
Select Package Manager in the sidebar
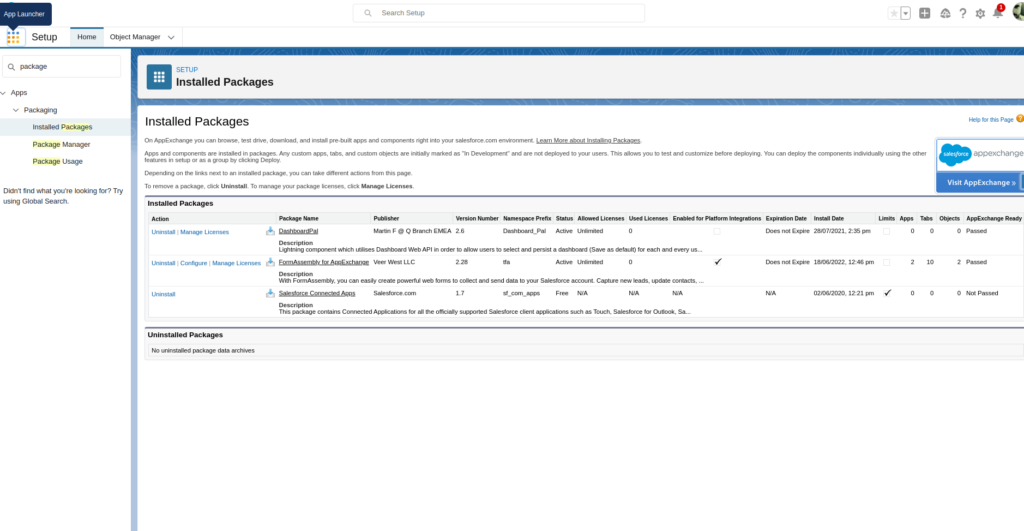pos(61,144)
